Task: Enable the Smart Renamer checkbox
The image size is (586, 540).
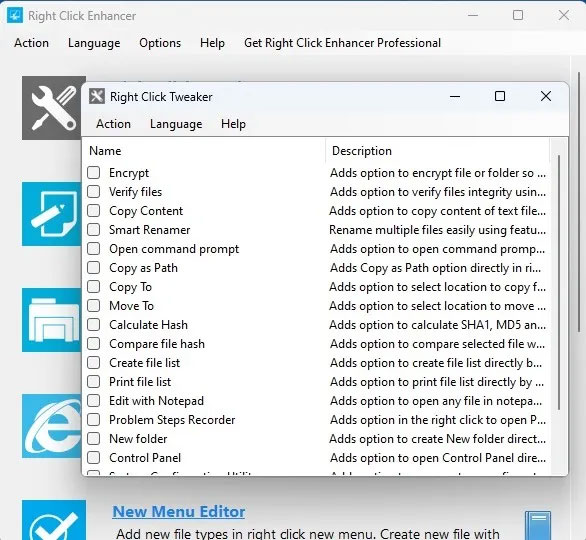Action: coord(93,229)
